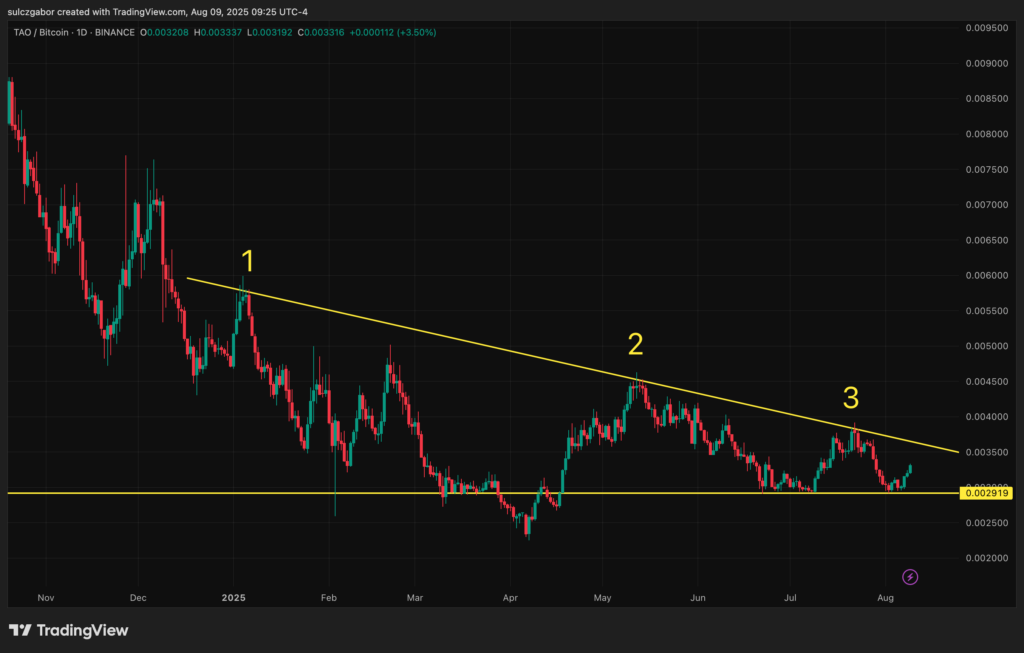The height and width of the screenshot is (653, 1024).
Task: Select the yellow 0.002919 price label
Action: (986, 493)
